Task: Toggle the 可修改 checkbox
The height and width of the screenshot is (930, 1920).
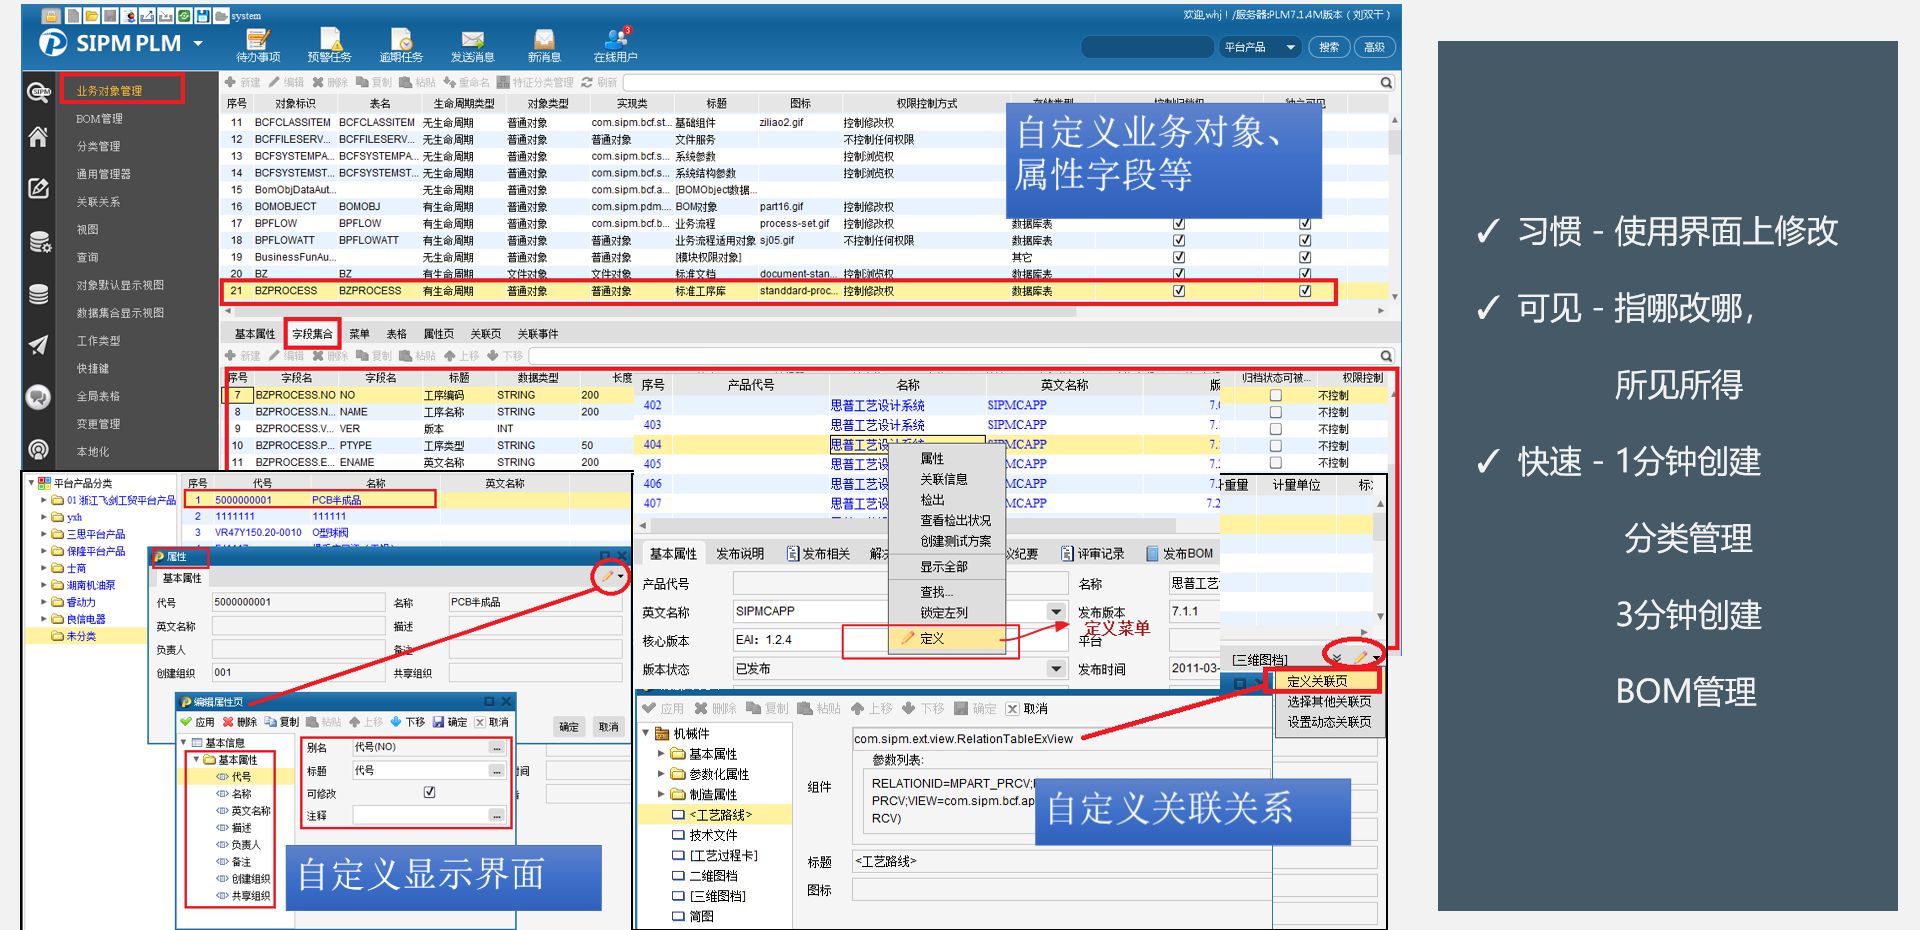Action: click(429, 792)
